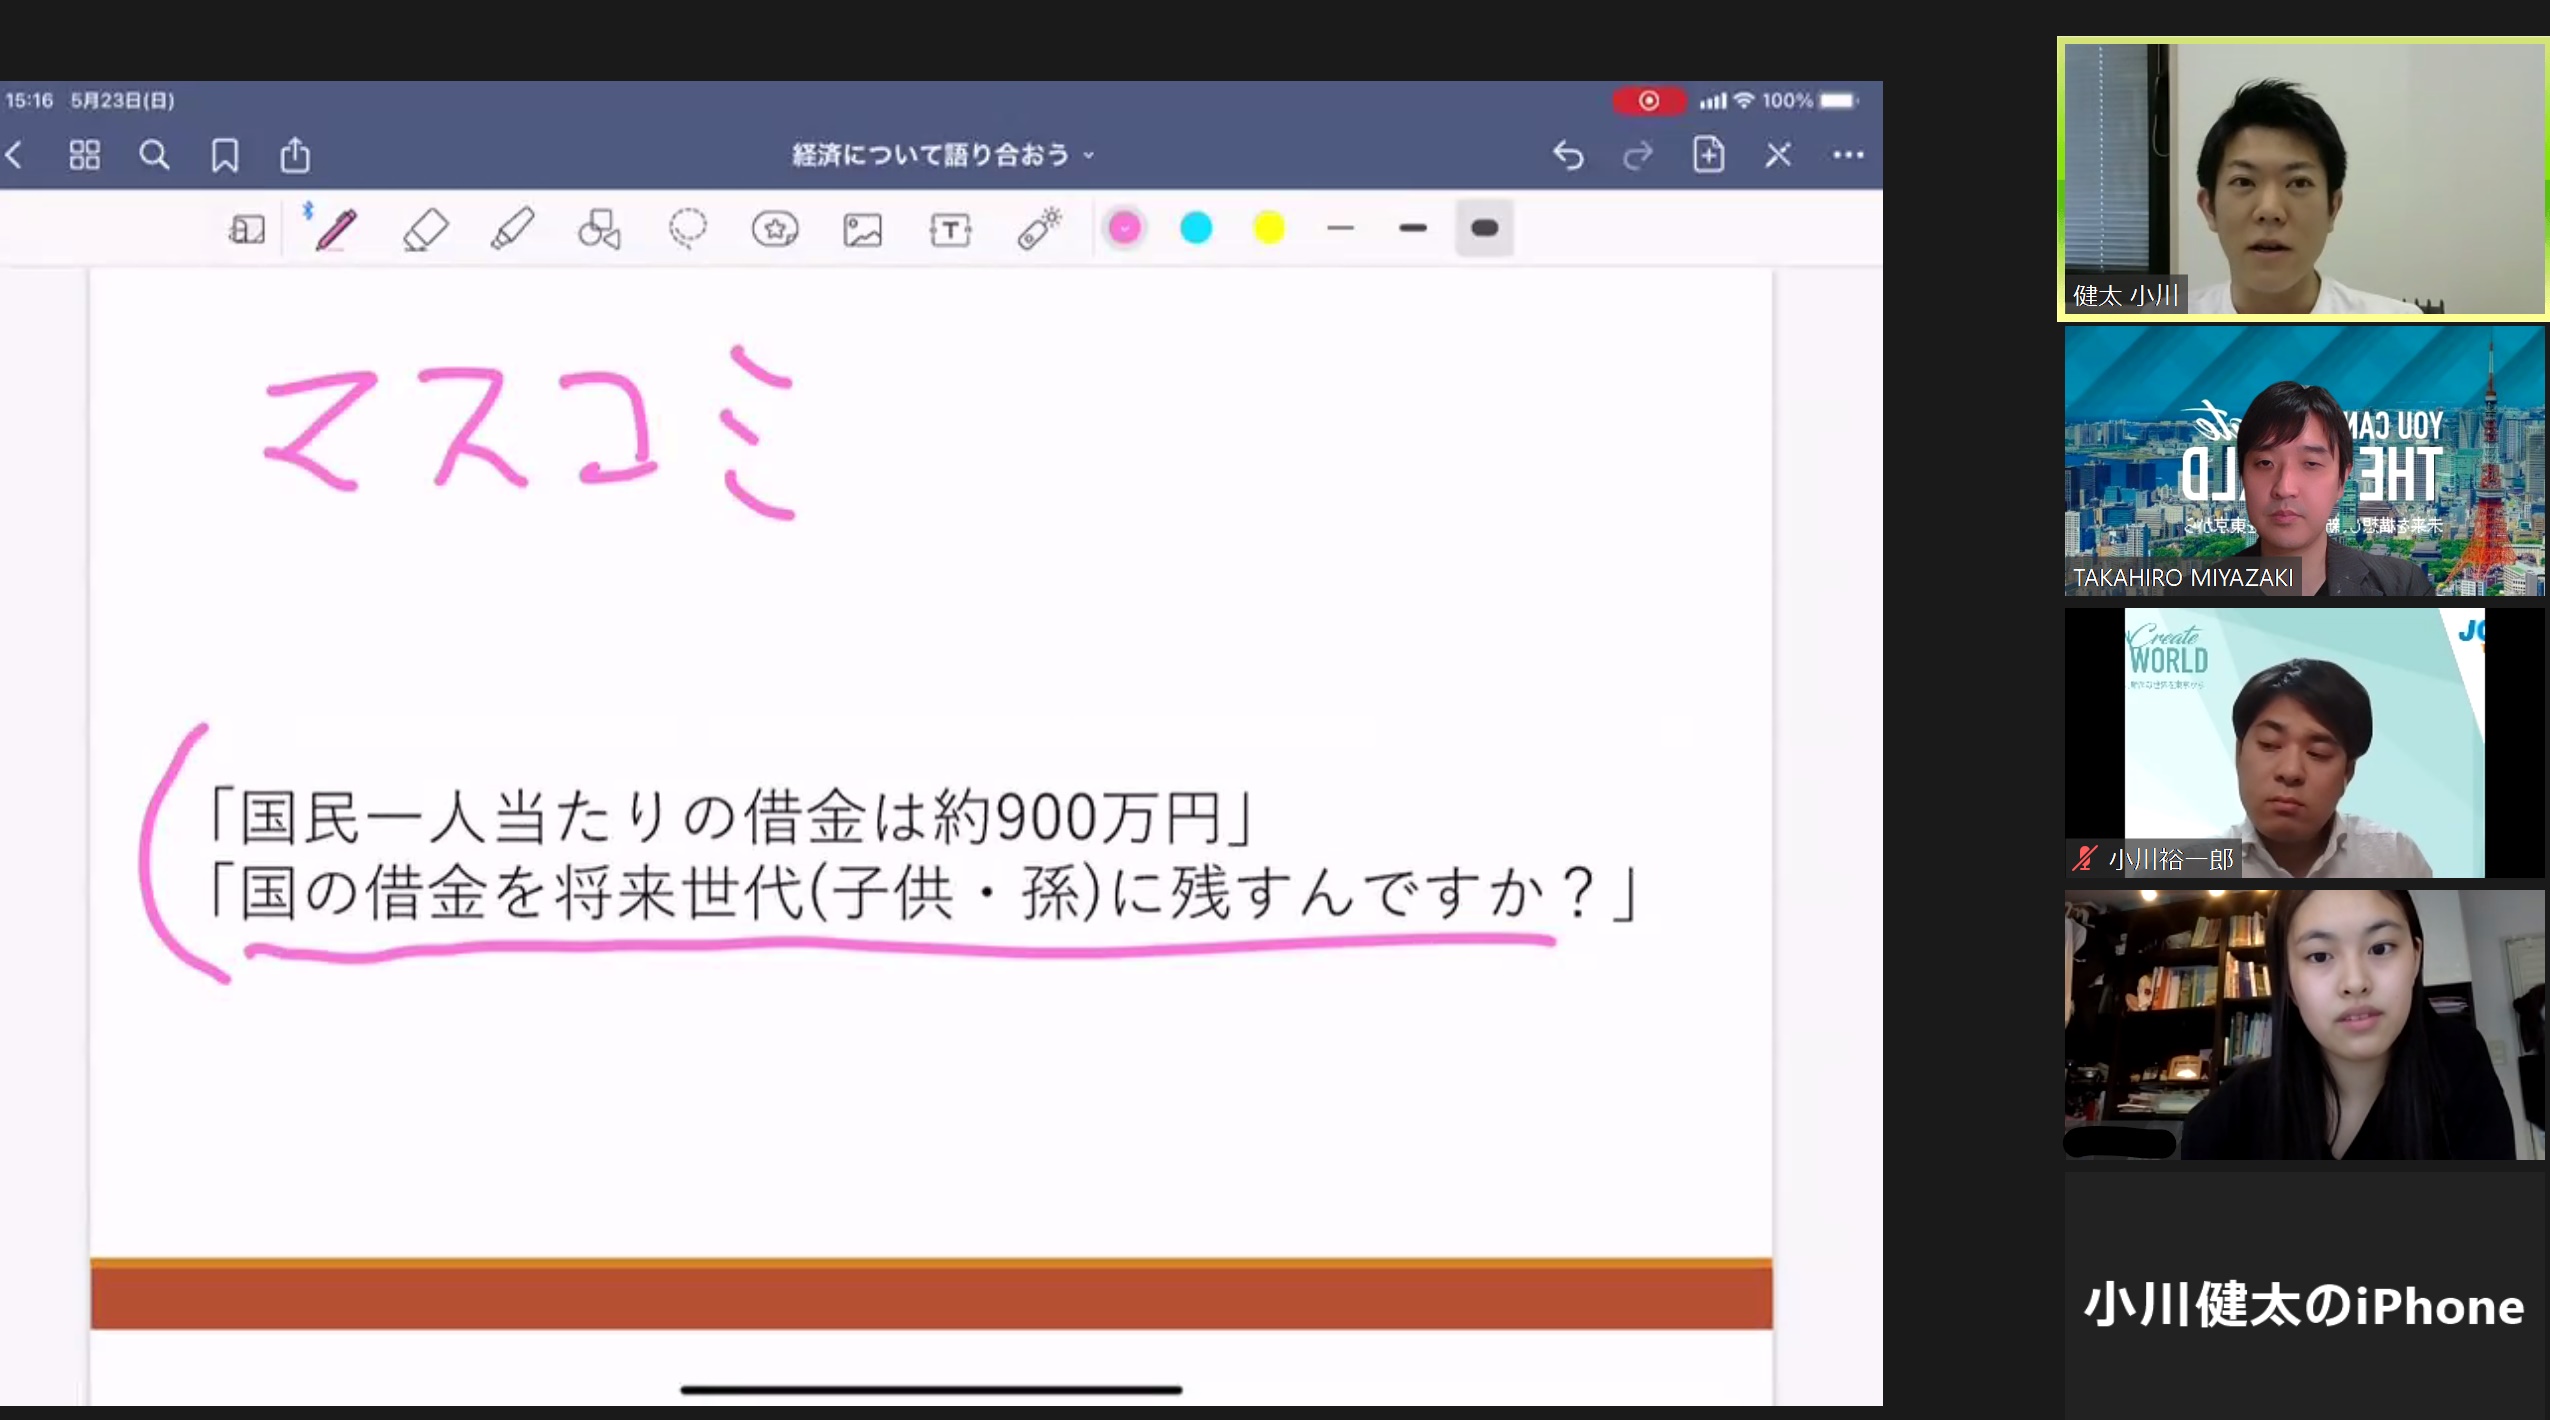Open the share/export icon
Viewport: 2550px width, 1420px height.
295,154
